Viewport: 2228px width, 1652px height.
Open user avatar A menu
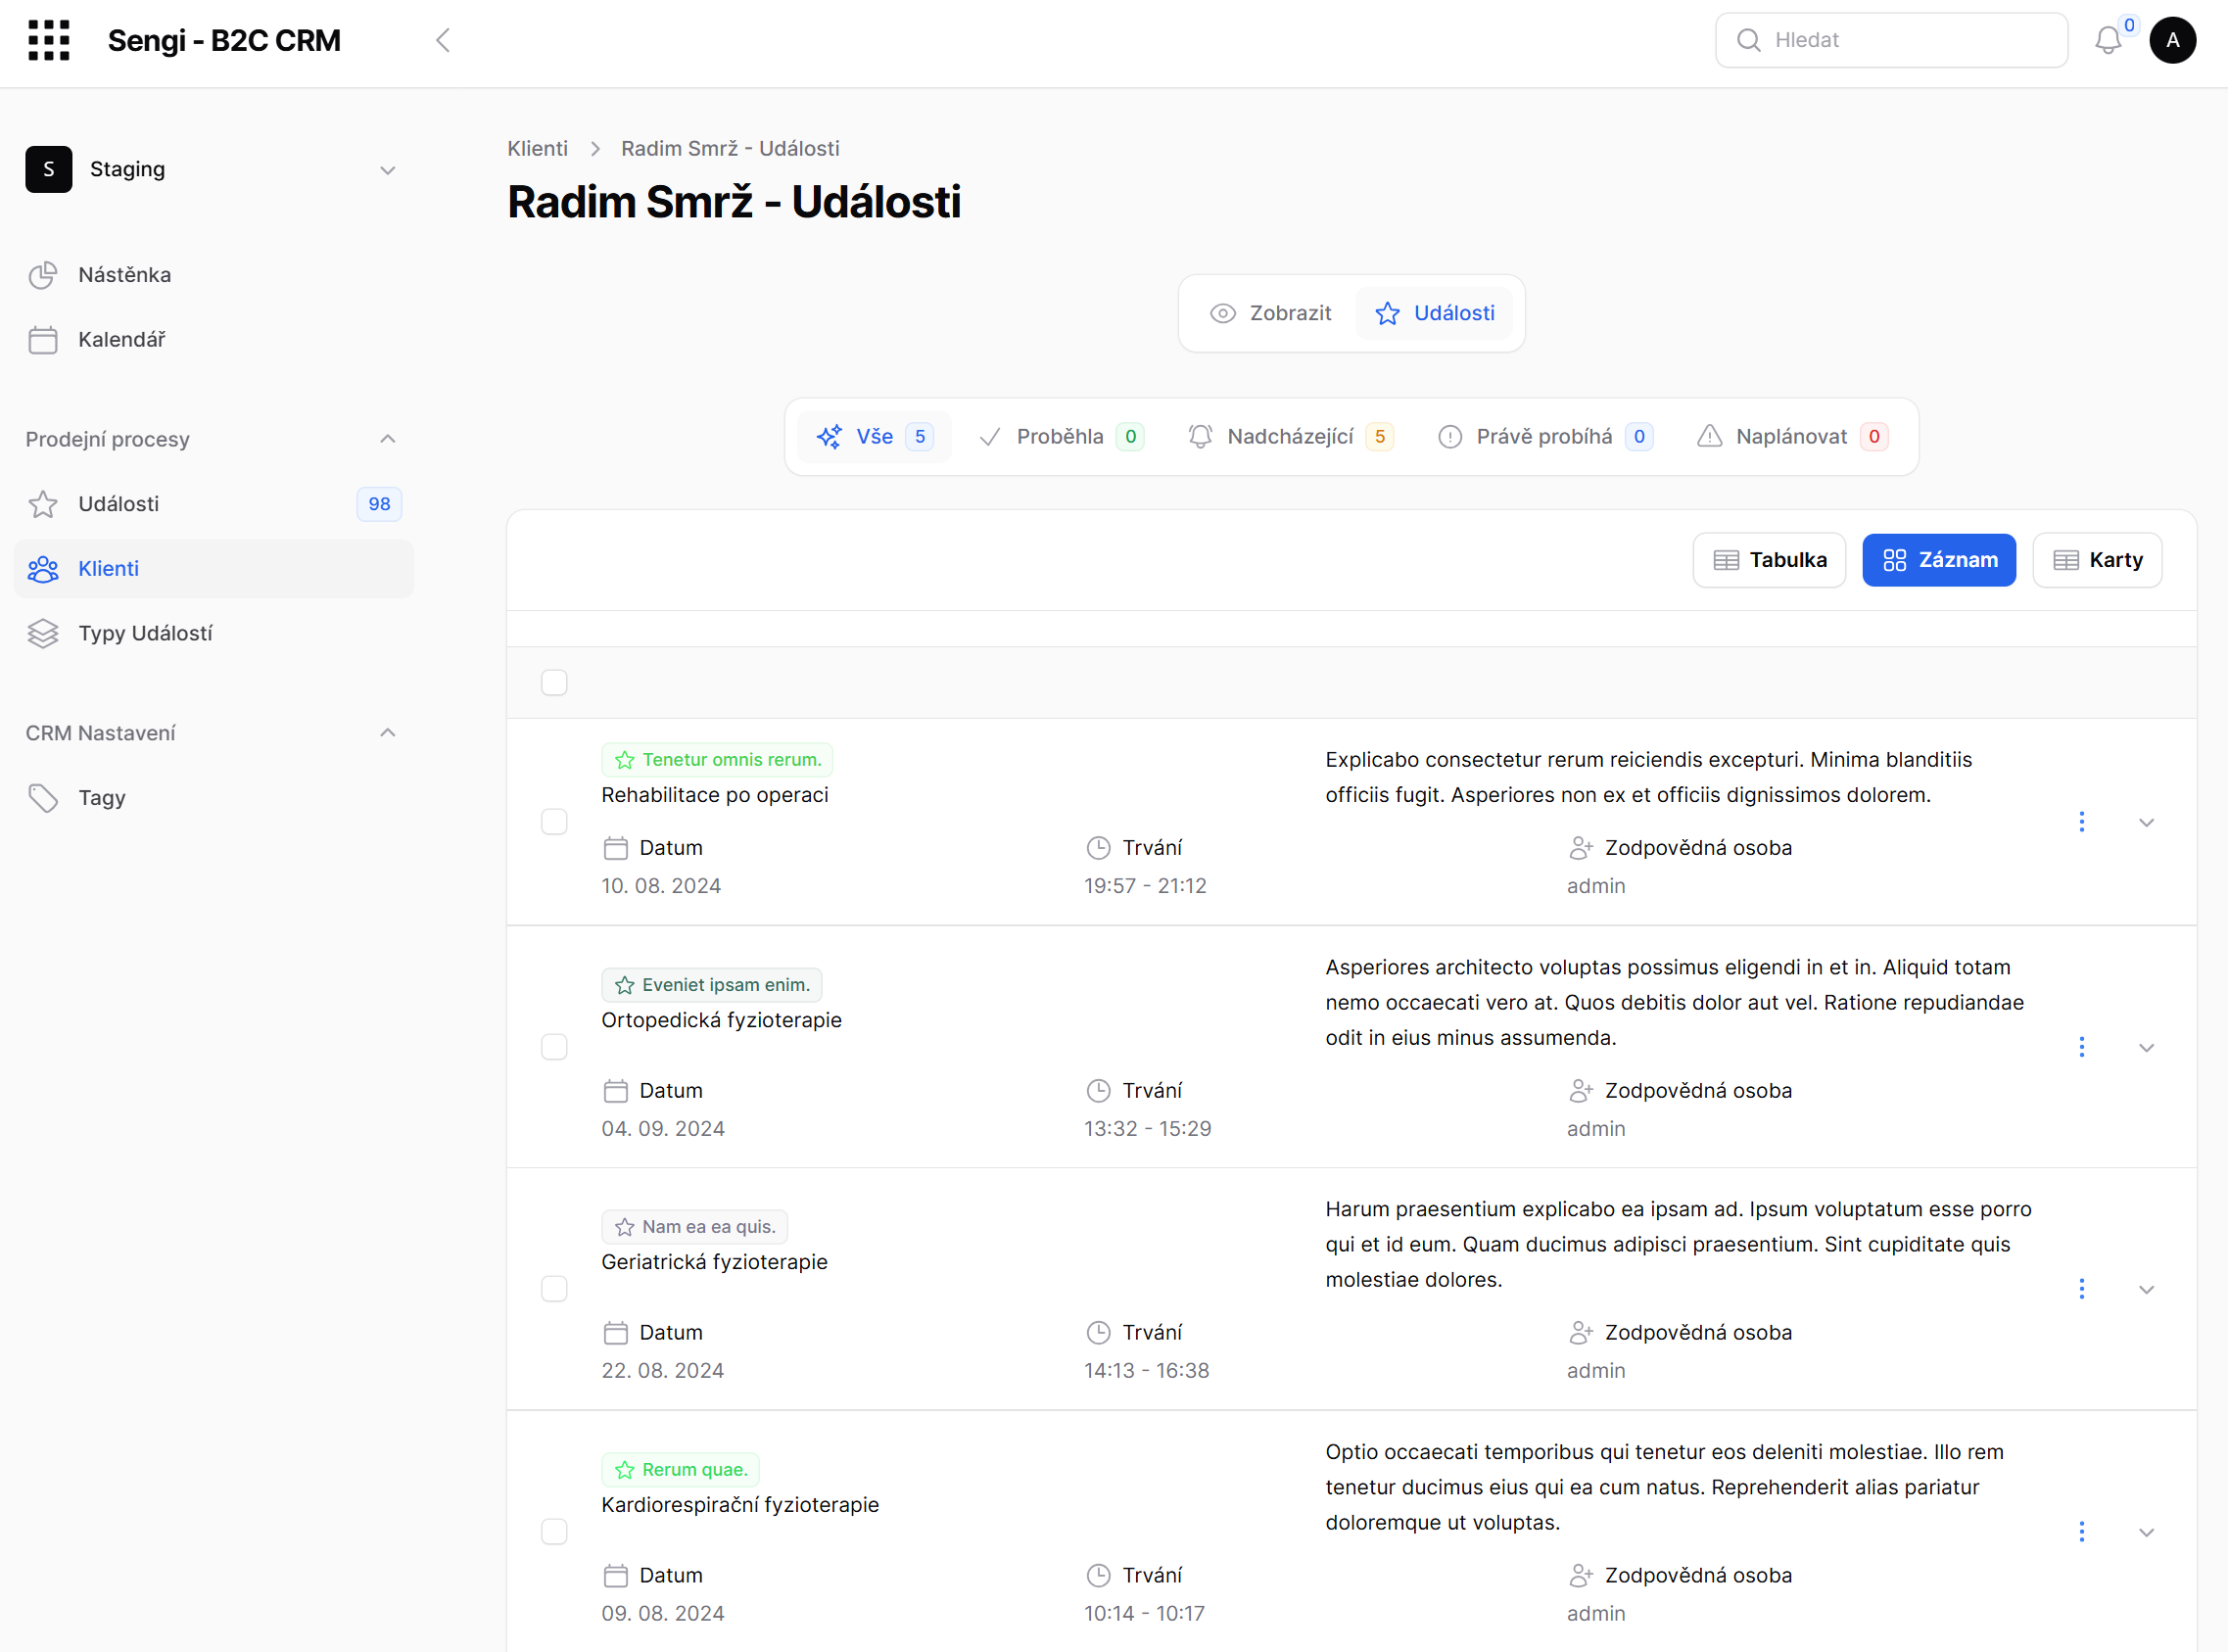[x=2173, y=40]
